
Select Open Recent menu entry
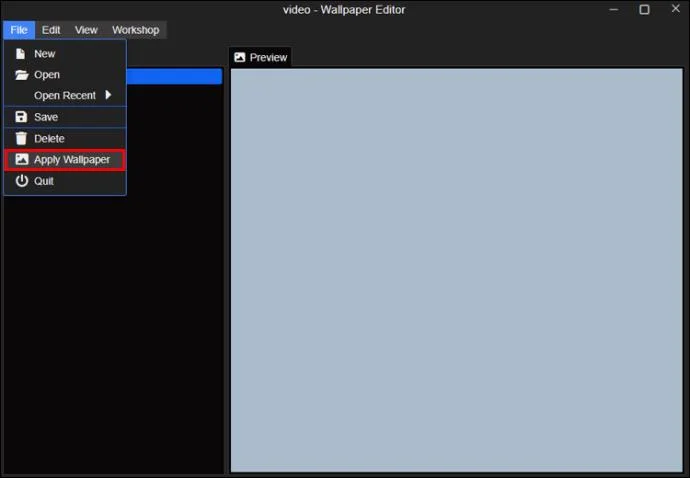click(65, 96)
